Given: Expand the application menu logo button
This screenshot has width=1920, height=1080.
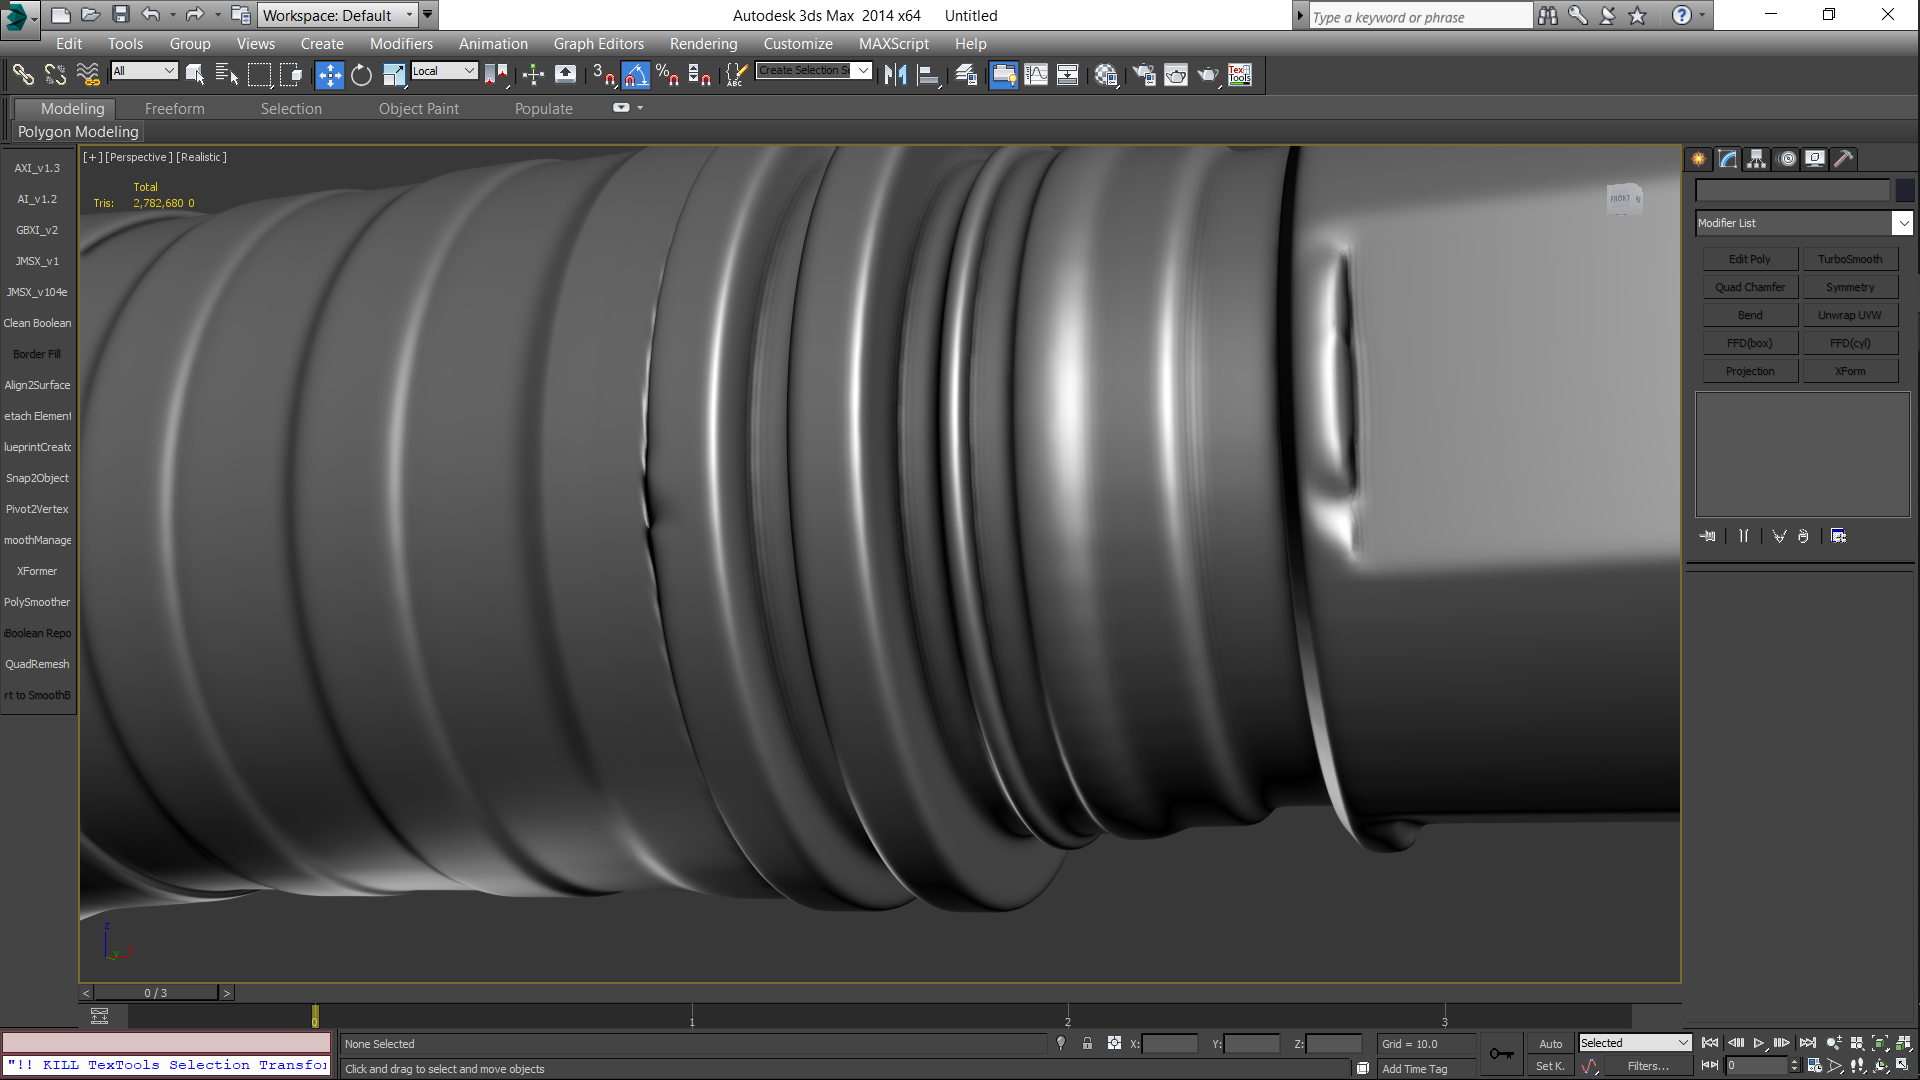Looking at the screenshot, I should (20, 18).
